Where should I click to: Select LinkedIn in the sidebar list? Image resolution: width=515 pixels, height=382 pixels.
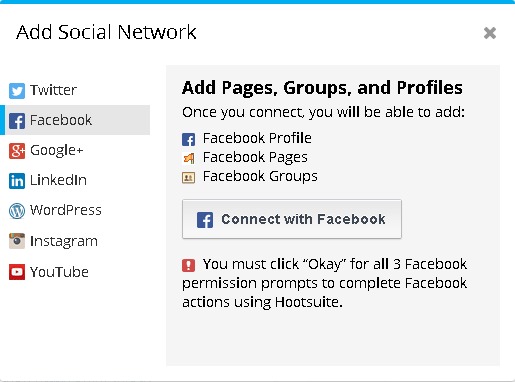pos(76,180)
